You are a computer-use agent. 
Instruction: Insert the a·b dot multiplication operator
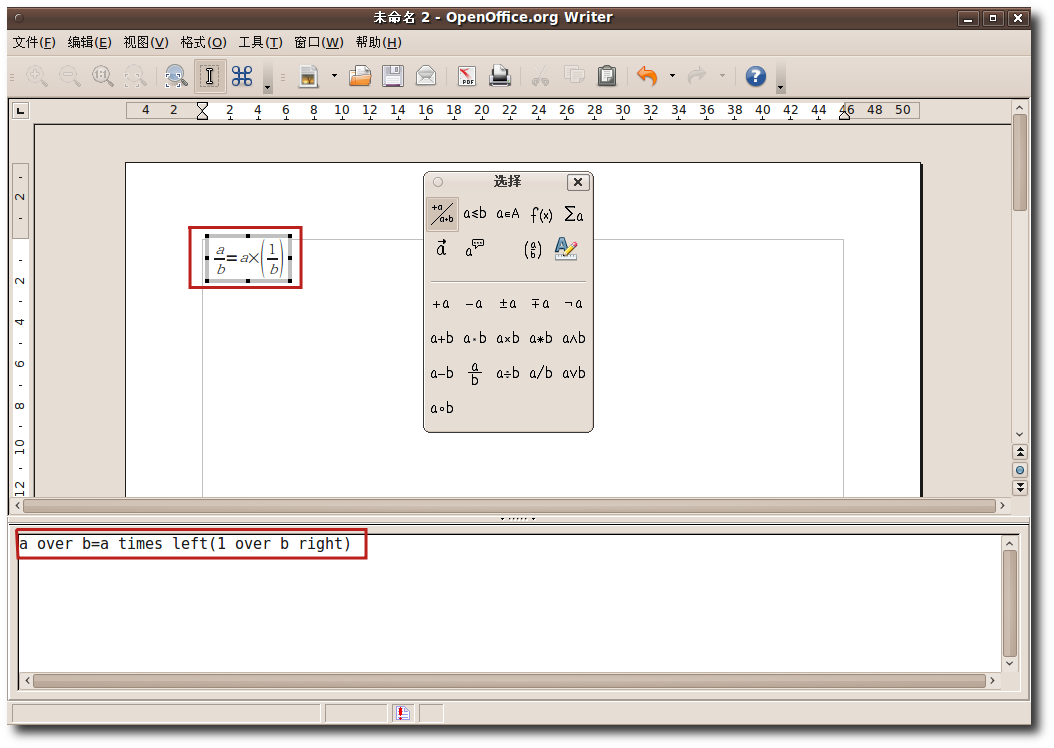coord(475,338)
